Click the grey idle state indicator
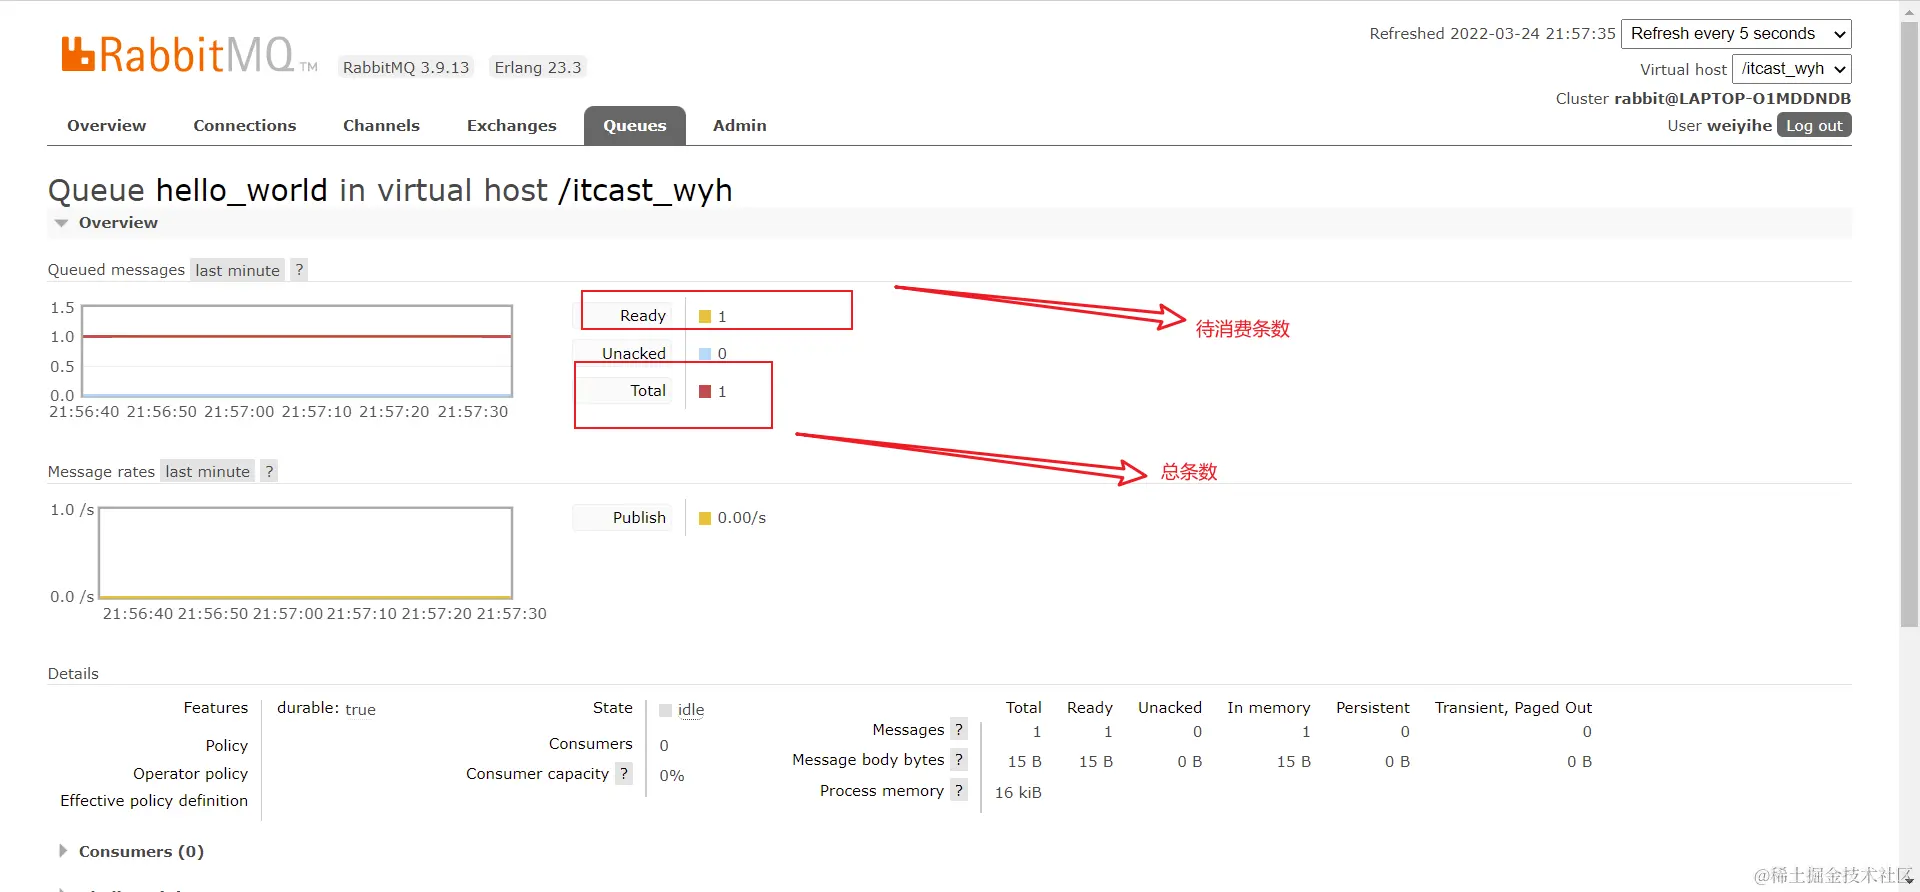 click(666, 711)
